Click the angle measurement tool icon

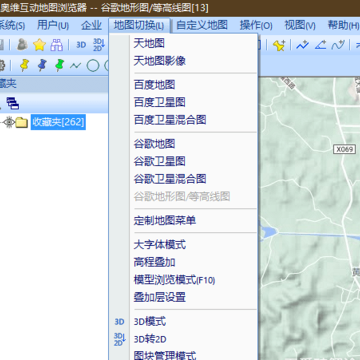tap(320, 45)
